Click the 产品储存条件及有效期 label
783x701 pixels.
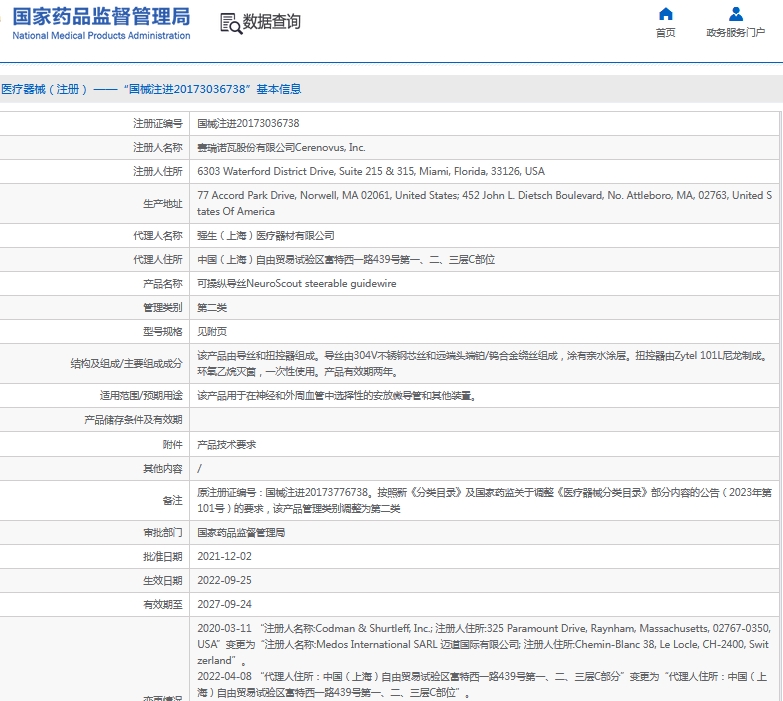(x=133, y=419)
